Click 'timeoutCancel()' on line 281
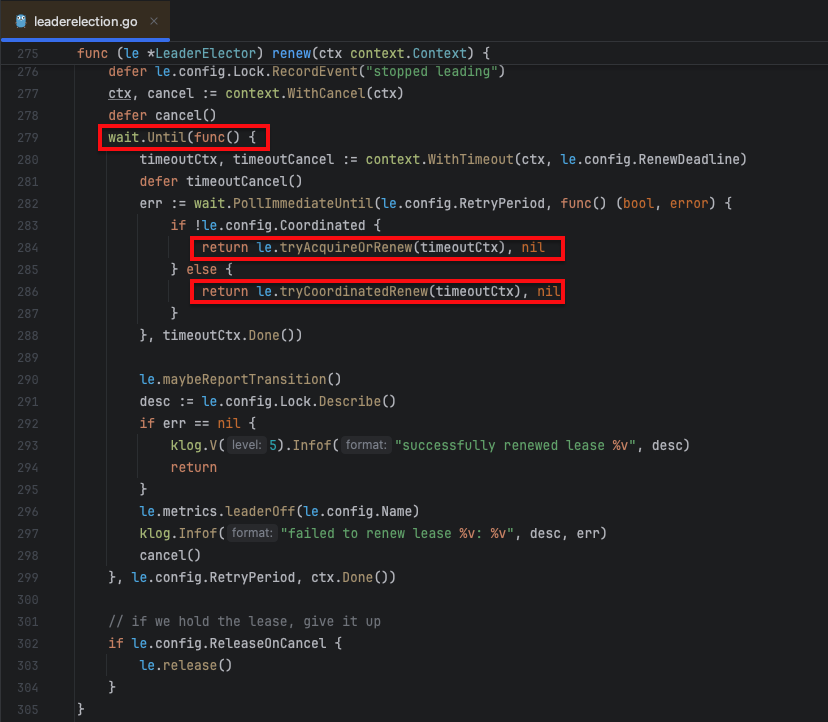The height and width of the screenshot is (722, 828). click(x=244, y=182)
